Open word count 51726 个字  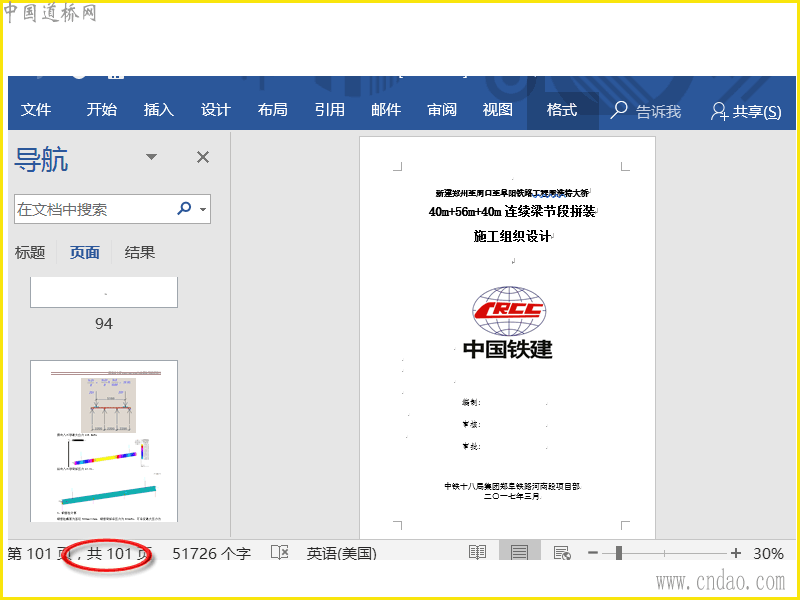[x=212, y=554]
